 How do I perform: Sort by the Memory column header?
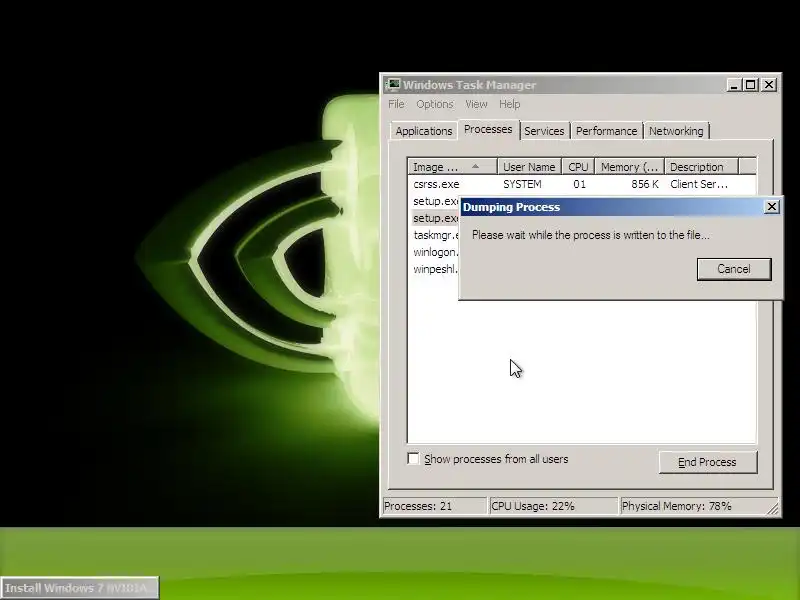[630, 167]
